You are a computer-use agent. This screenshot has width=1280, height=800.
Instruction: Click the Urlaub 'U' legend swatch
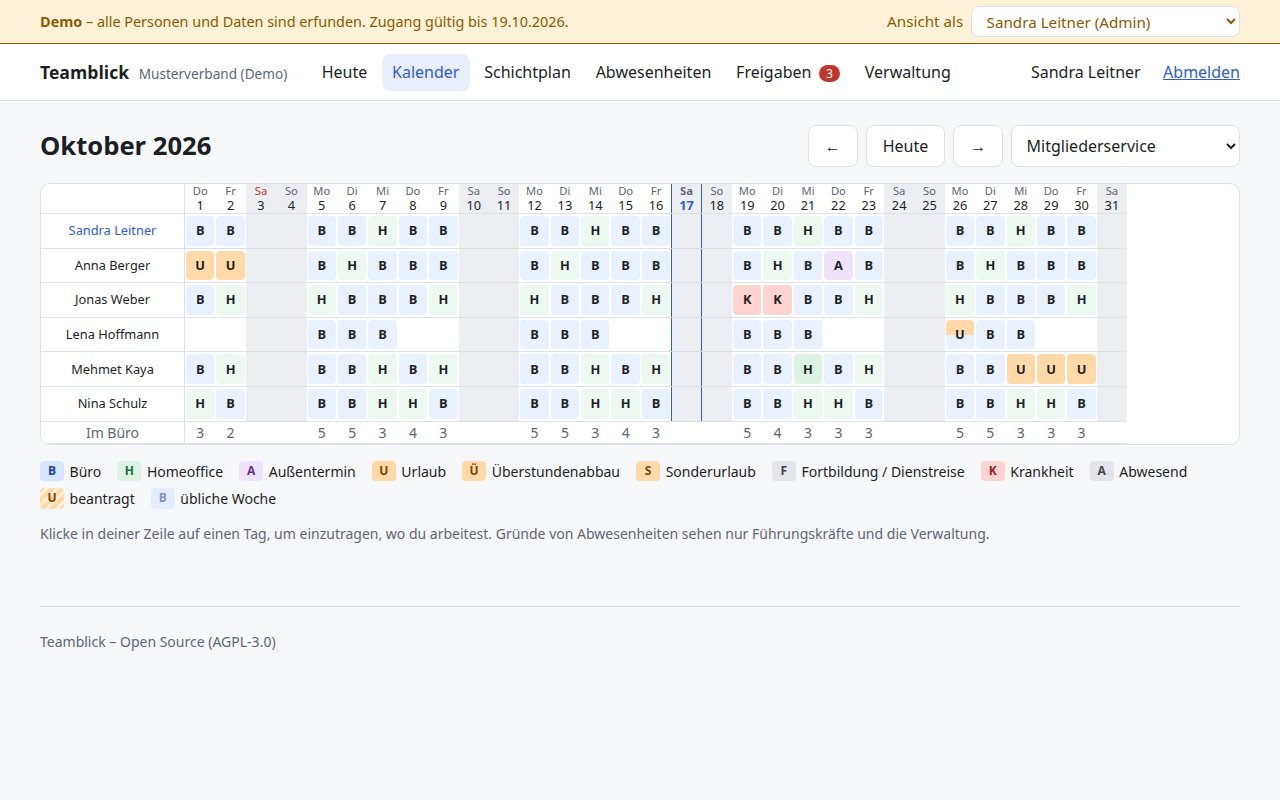384,471
